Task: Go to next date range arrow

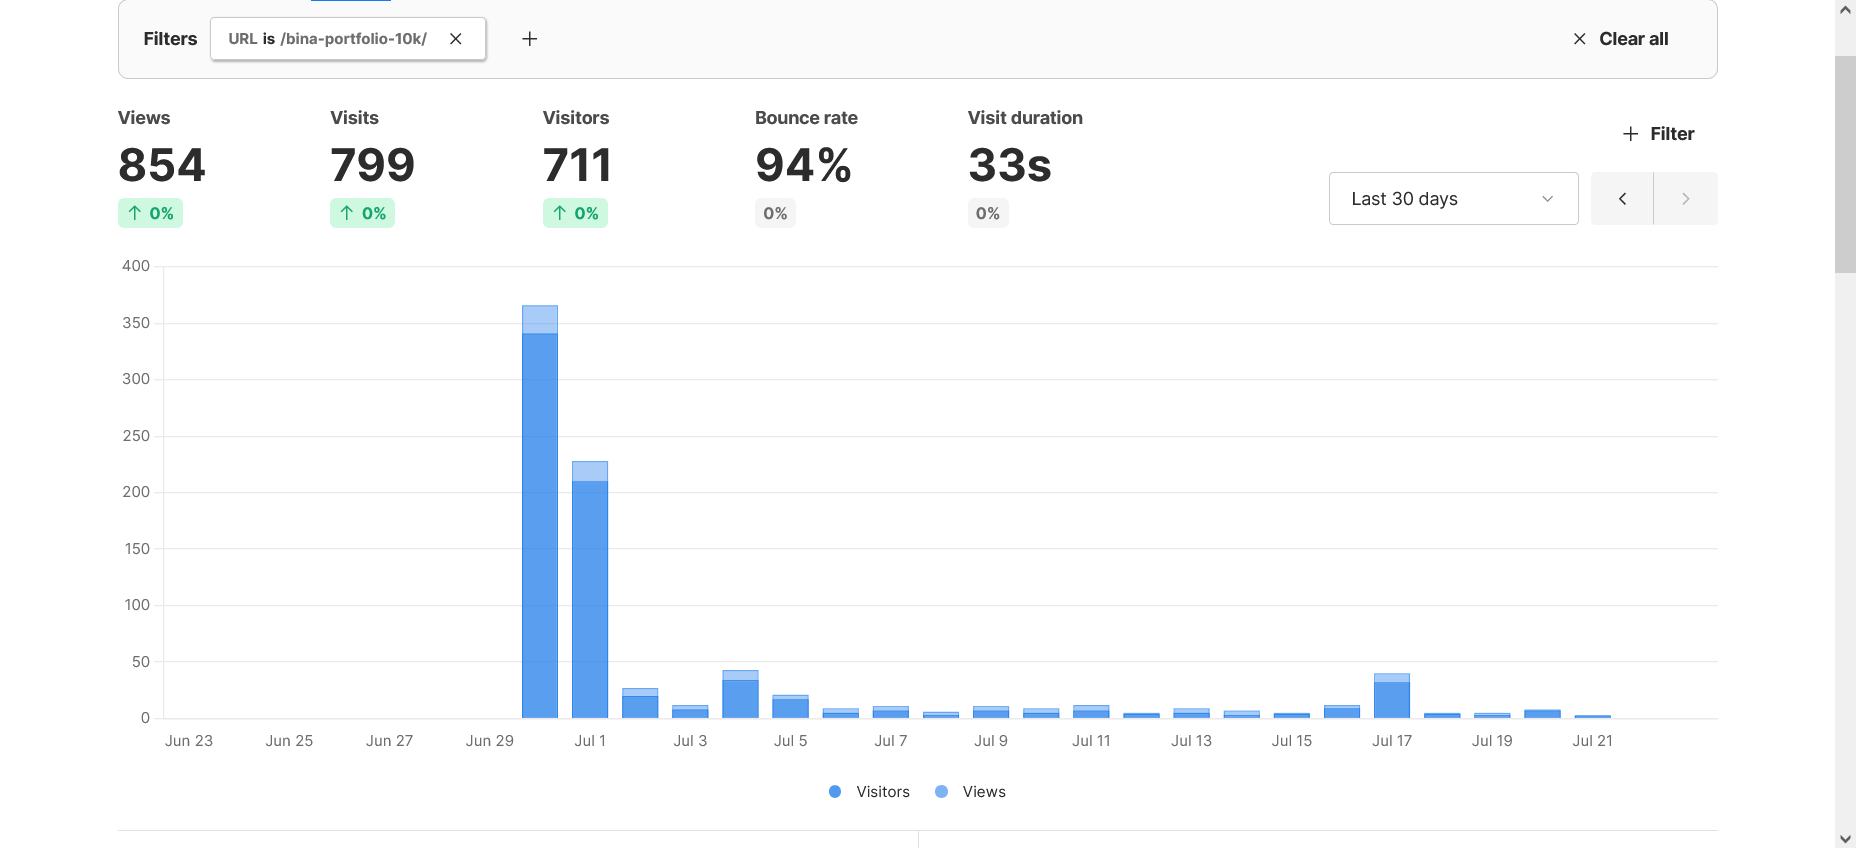Action: coord(1686,199)
